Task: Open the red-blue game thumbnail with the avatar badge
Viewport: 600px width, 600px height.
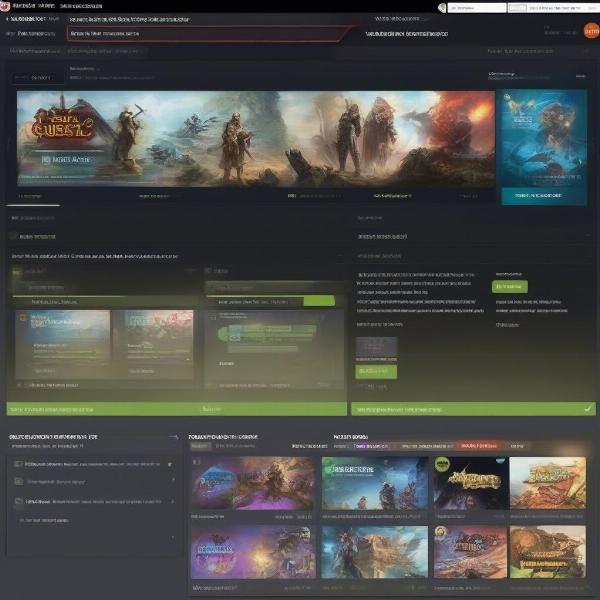Action: coord(470,552)
